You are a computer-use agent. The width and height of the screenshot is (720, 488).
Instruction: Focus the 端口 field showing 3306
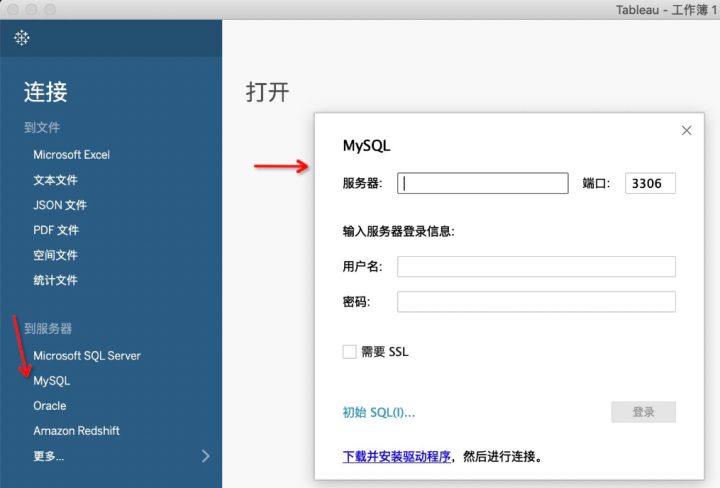[650, 183]
